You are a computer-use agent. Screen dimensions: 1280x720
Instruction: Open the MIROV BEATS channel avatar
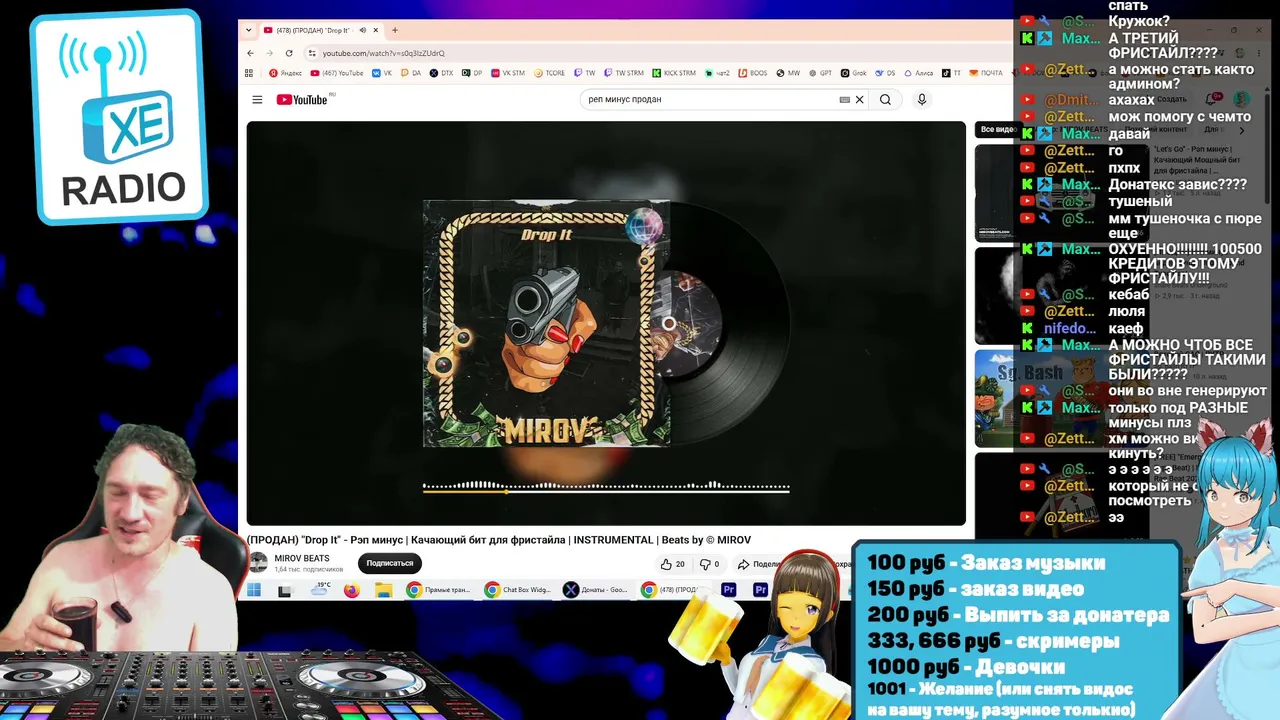point(258,563)
